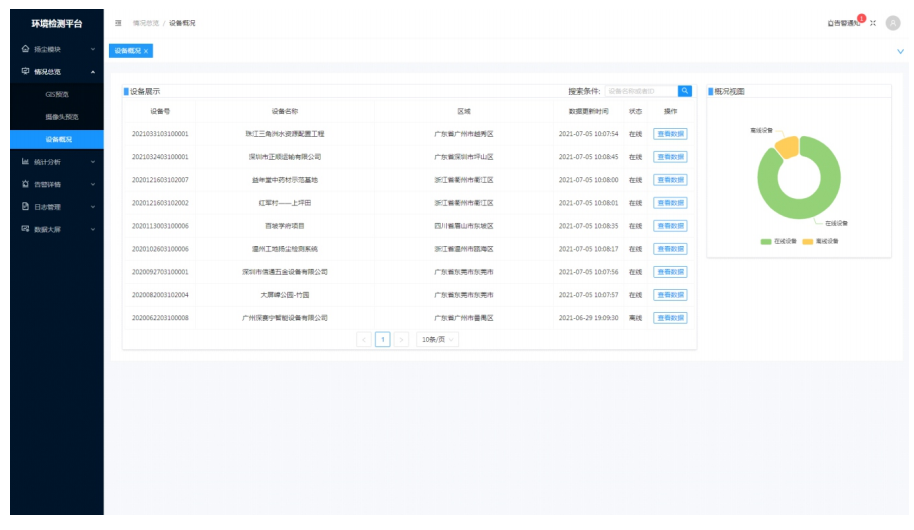
Task: Open the 10条/页 page size dropdown
Action: pos(437,340)
